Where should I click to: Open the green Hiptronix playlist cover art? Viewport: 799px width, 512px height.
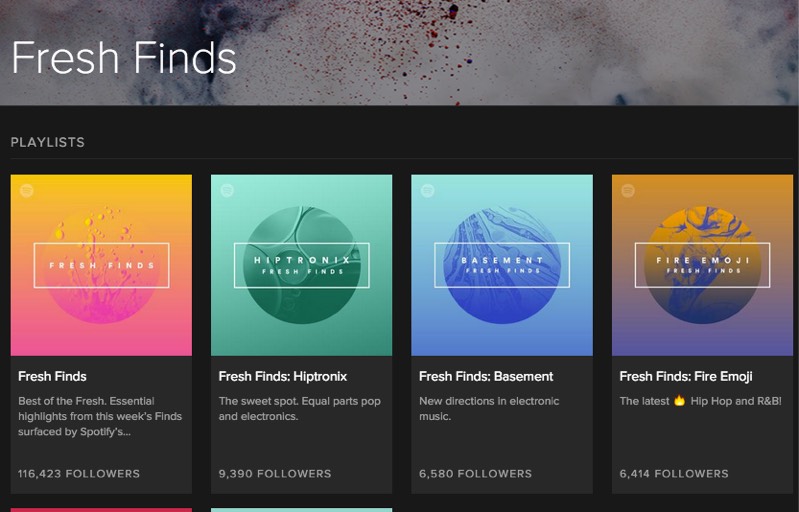(x=301, y=265)
